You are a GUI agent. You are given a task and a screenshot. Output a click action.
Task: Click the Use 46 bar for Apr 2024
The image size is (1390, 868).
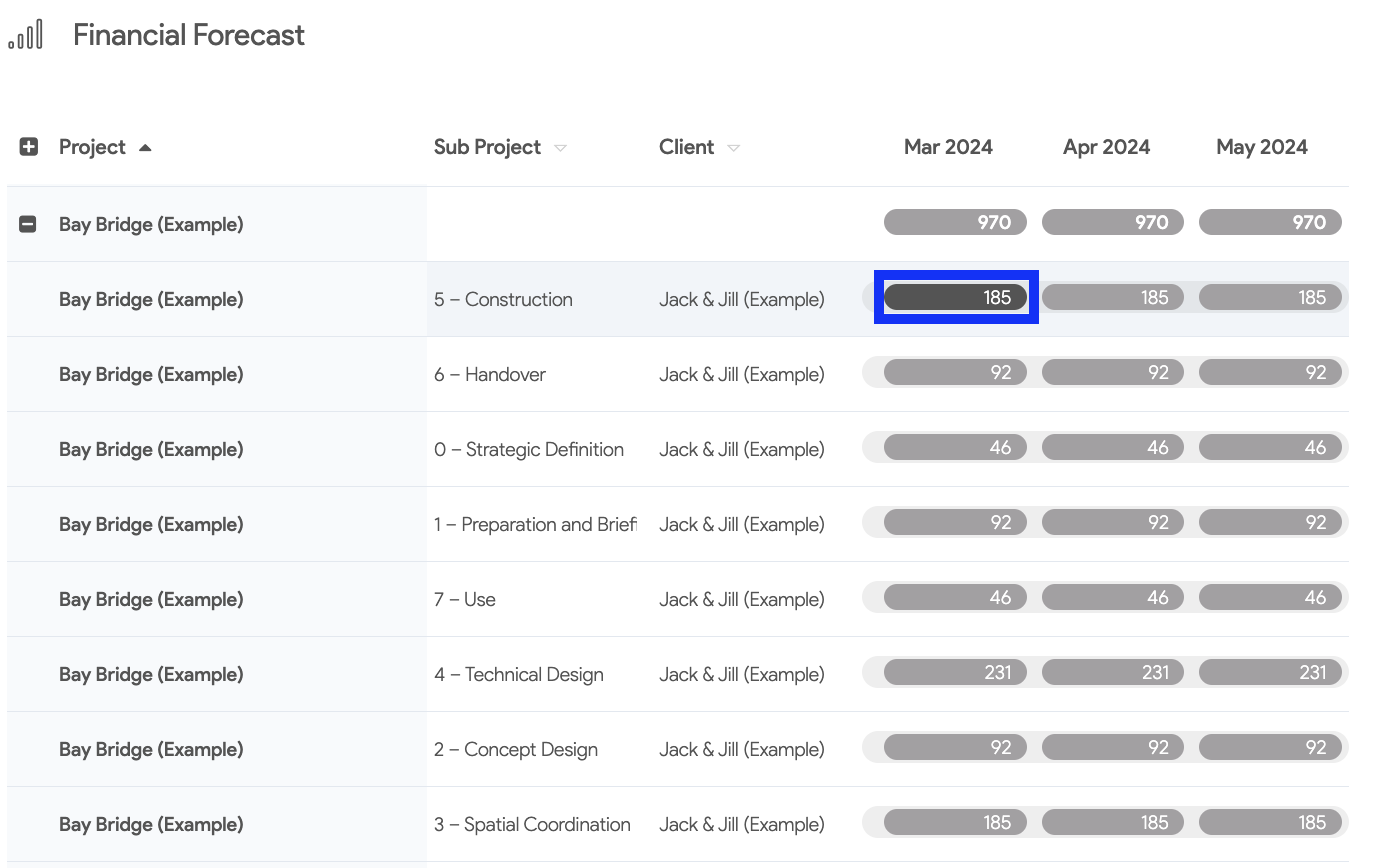tap(1113, 597)
